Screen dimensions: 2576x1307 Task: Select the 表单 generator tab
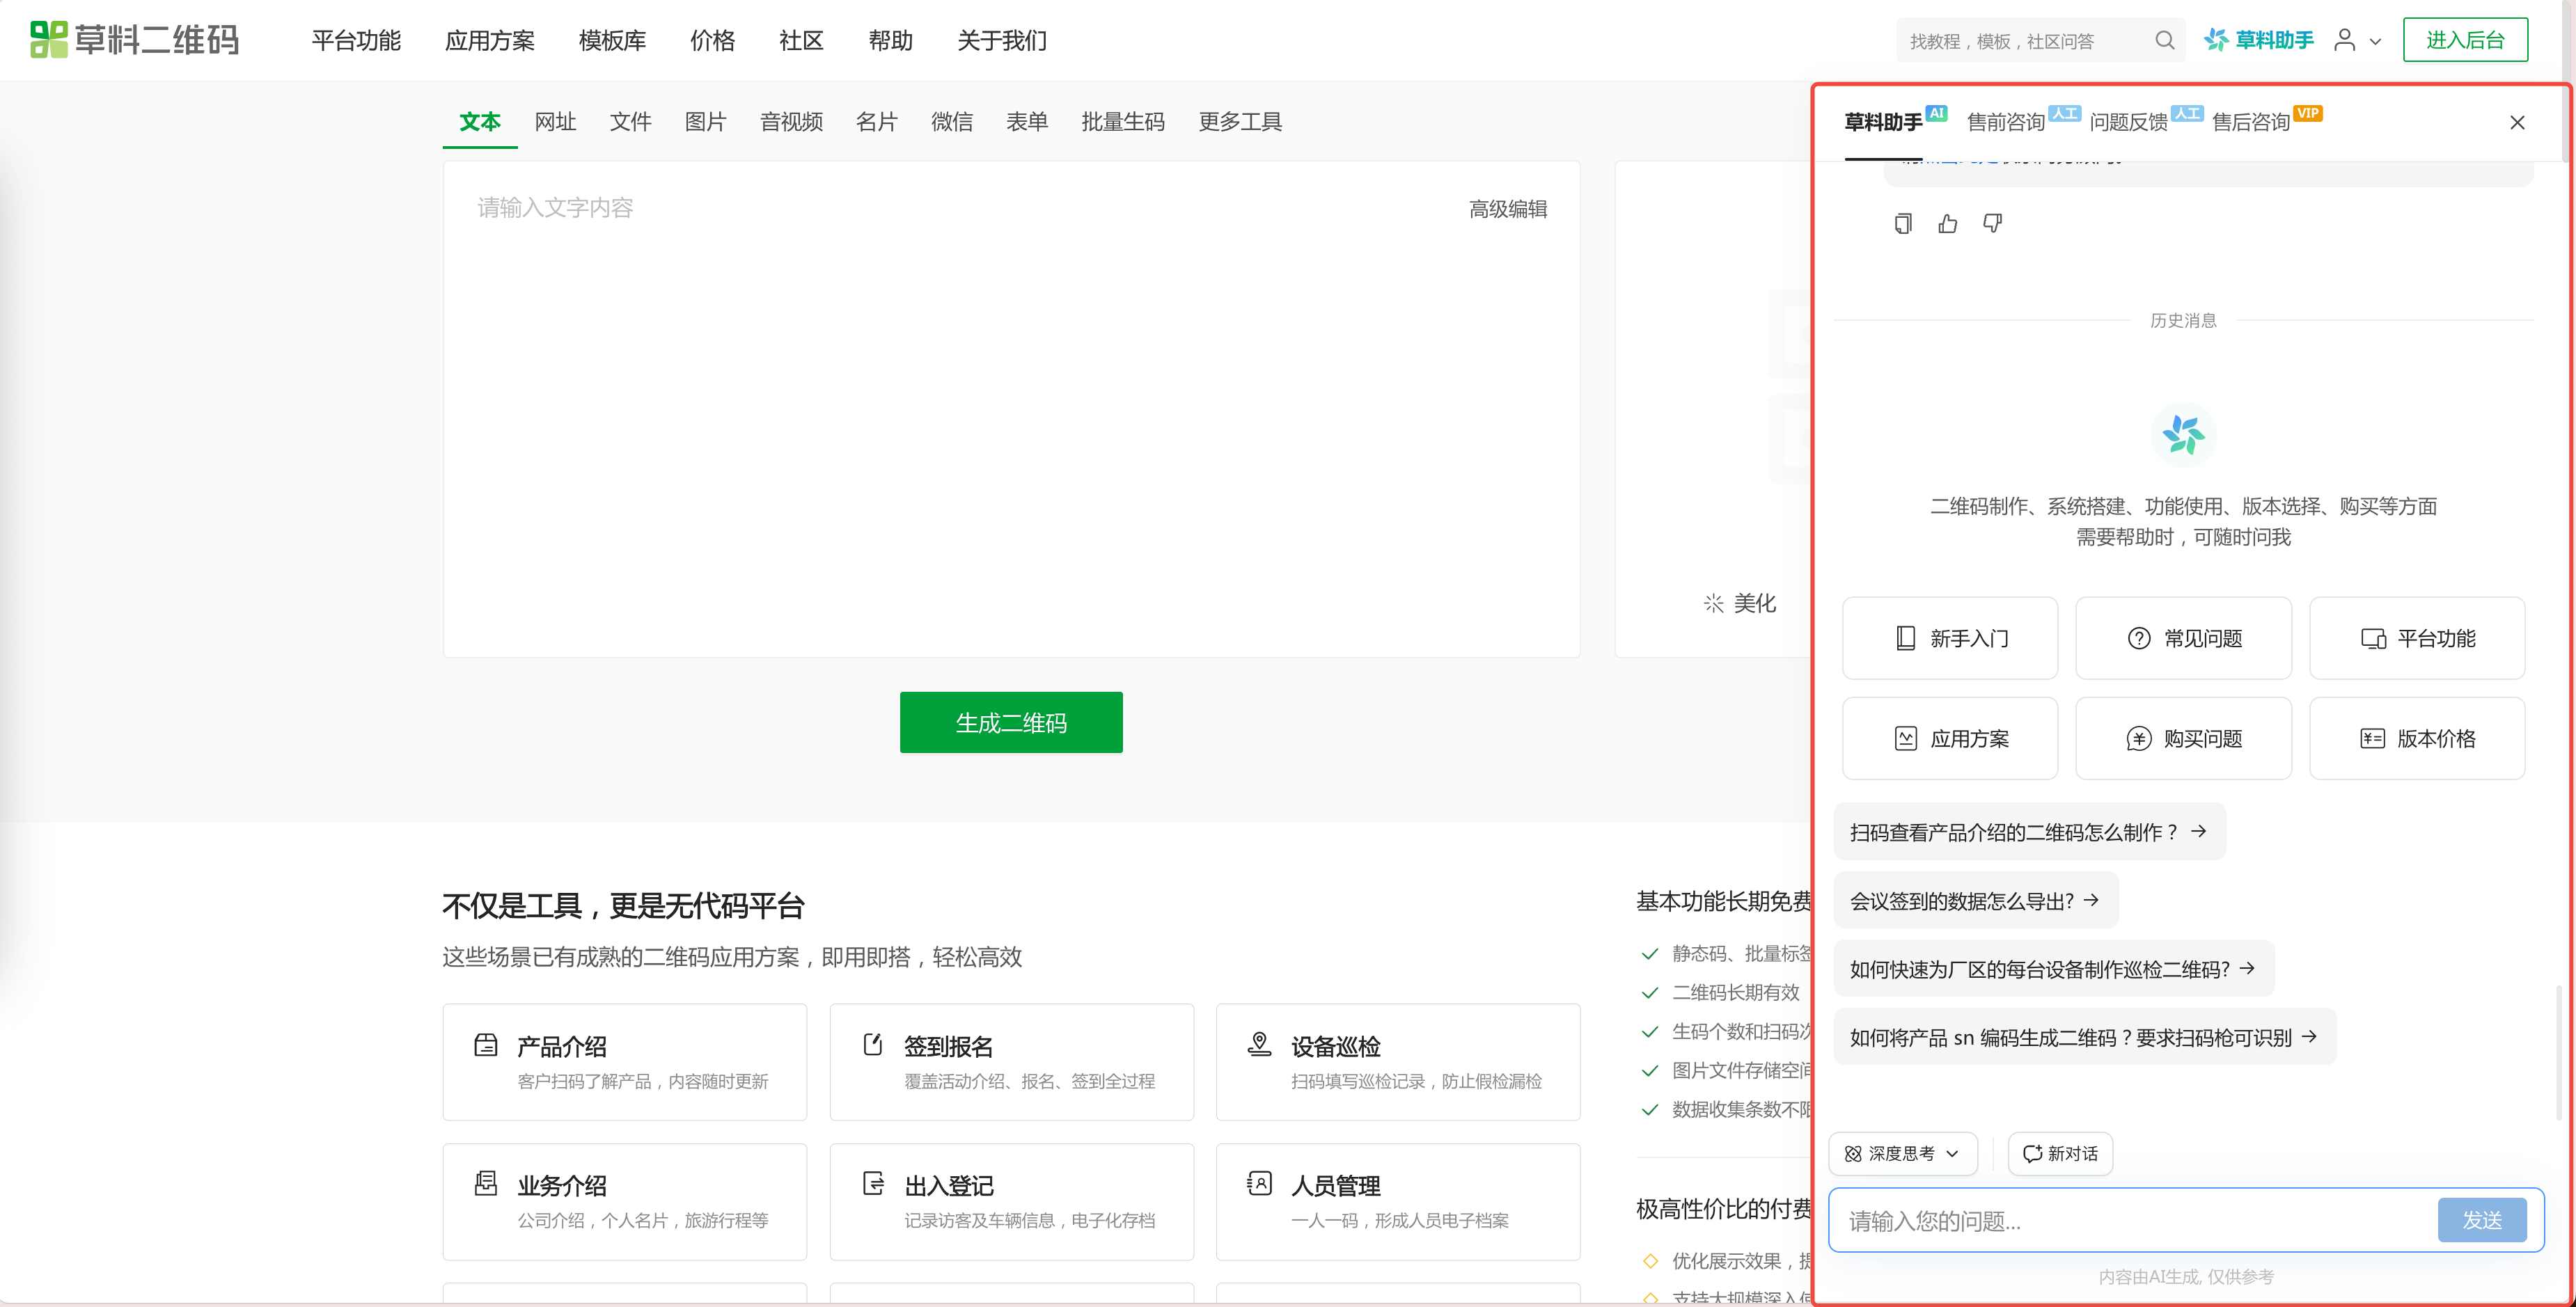(x=1027, y=122)
